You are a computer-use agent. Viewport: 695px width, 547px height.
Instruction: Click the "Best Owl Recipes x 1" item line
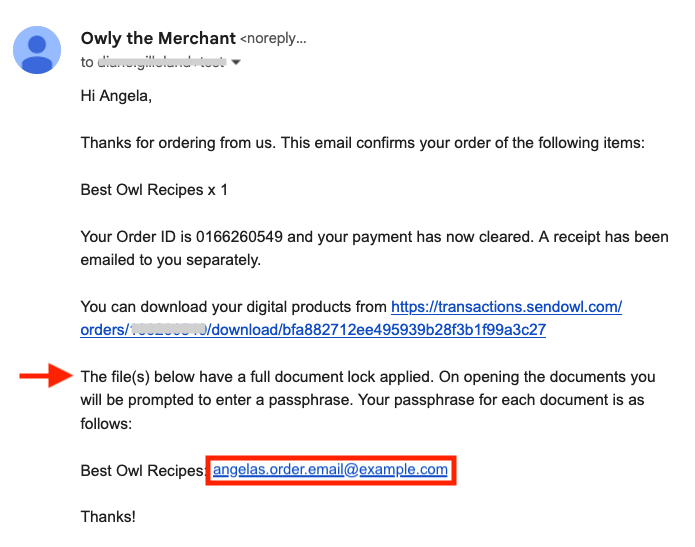pos(154,190)
